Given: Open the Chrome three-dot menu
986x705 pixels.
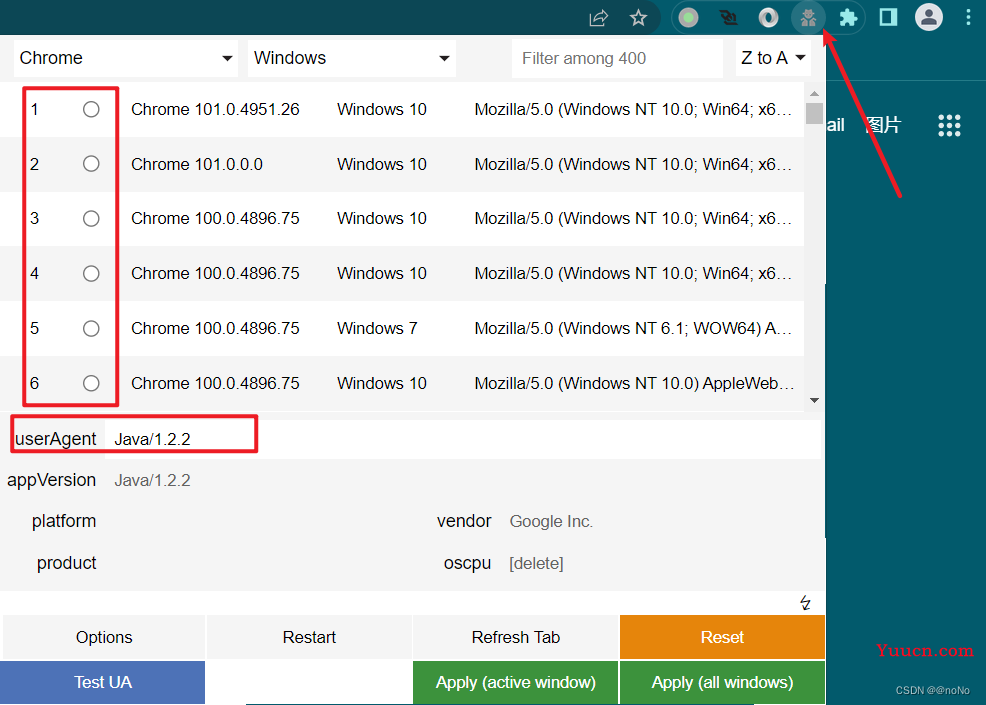Looking at the screenshot, I should tap(968, 17).
